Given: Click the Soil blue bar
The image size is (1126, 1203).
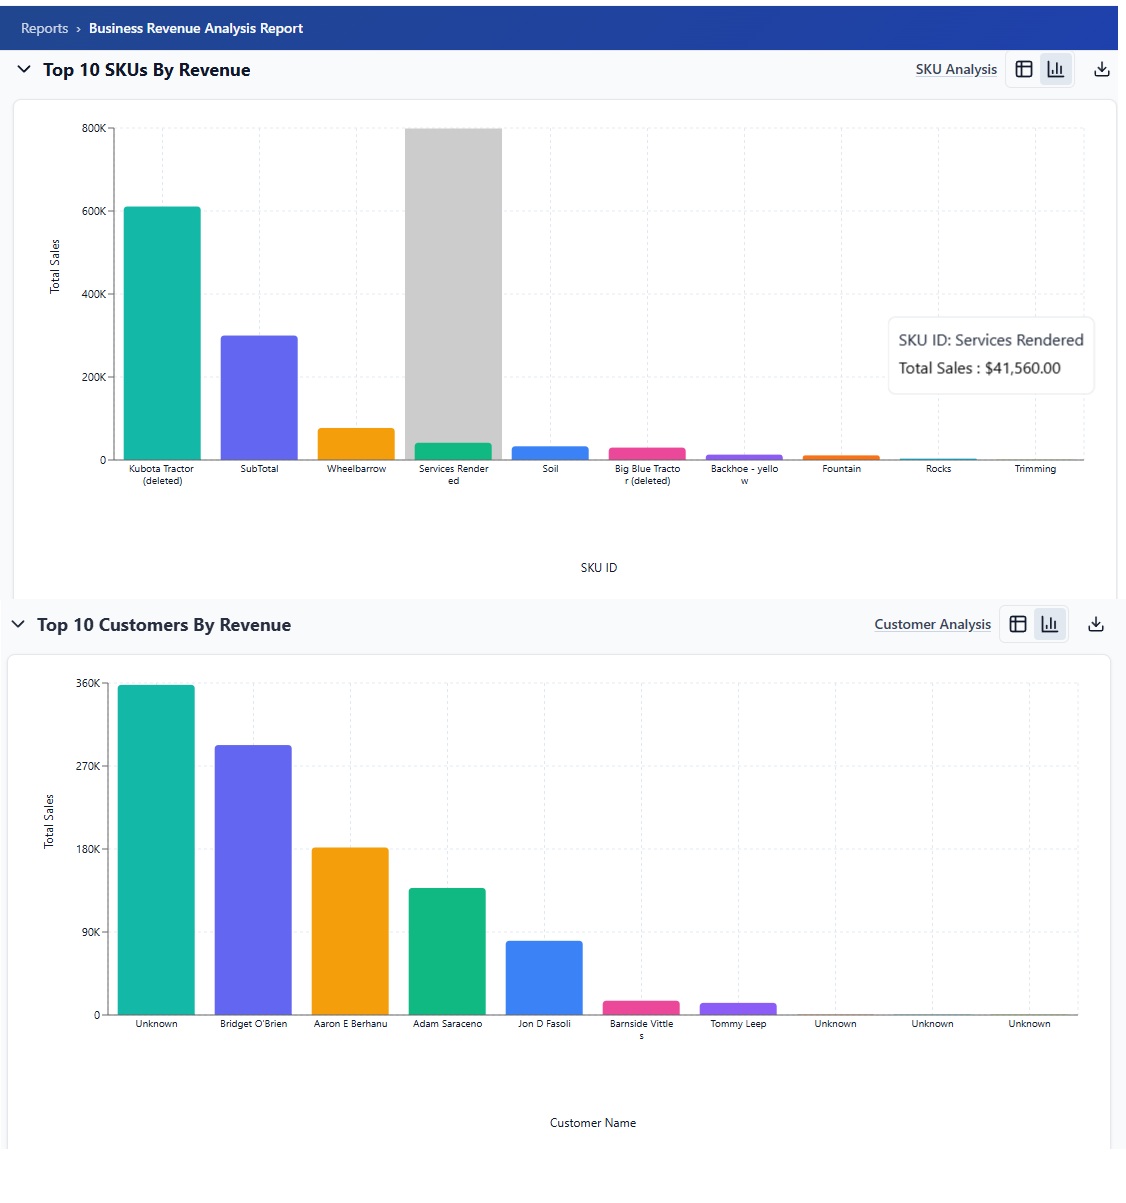Looking at the screenshot, I should 550,453.
